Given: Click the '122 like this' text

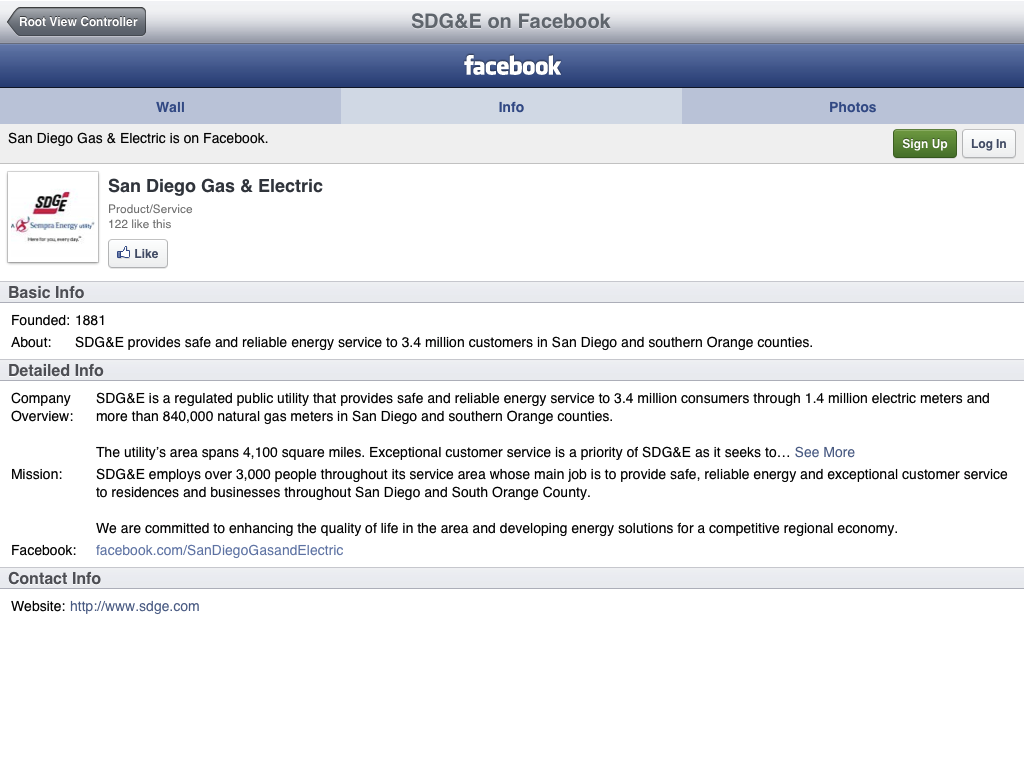Looking at the screenshot, I should pyautogui.click(x=140, y=224).
